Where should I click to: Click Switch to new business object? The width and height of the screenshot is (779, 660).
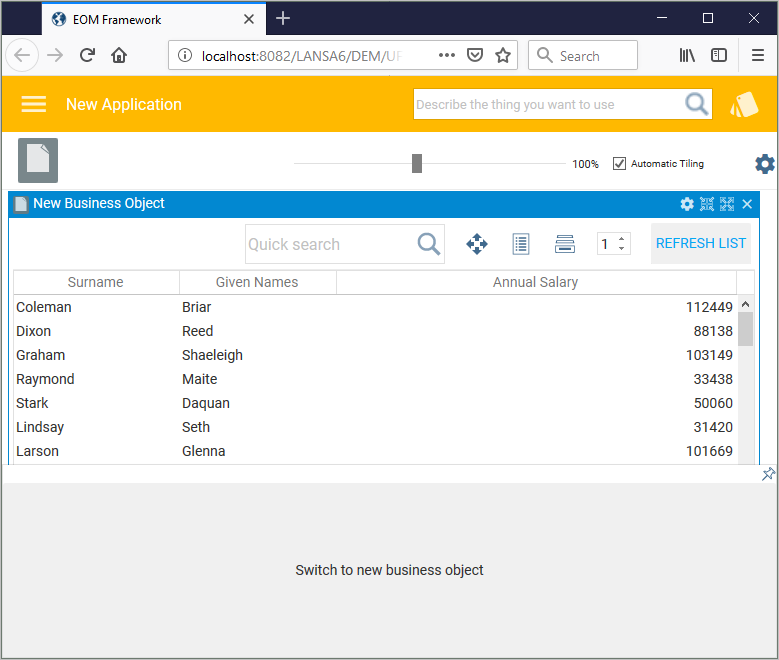point(389,570)
